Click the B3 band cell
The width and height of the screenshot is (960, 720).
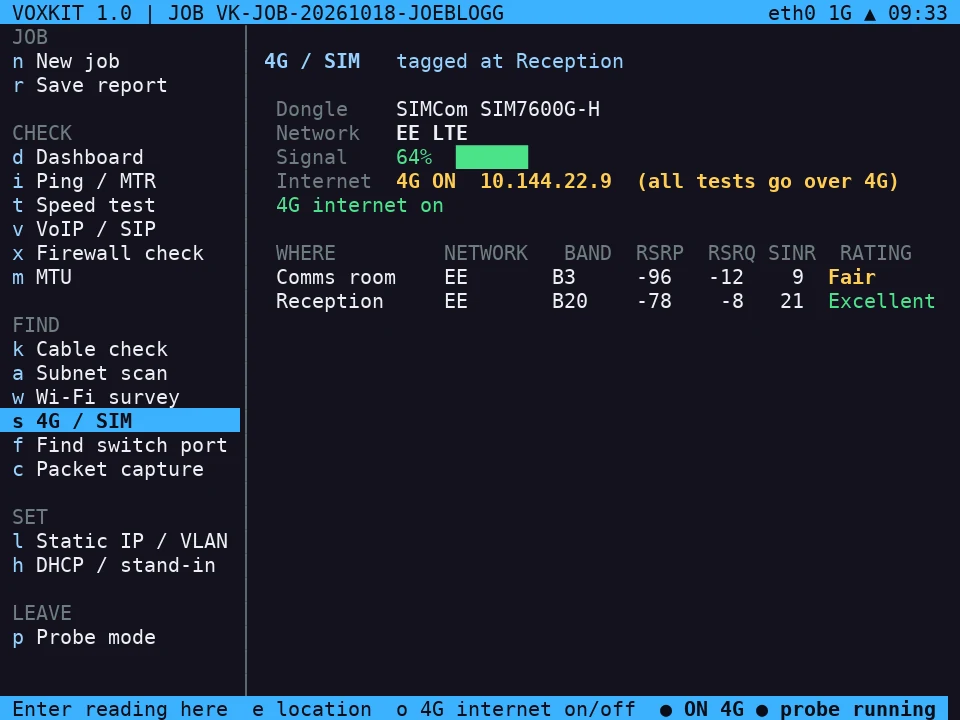pos(563,277)
